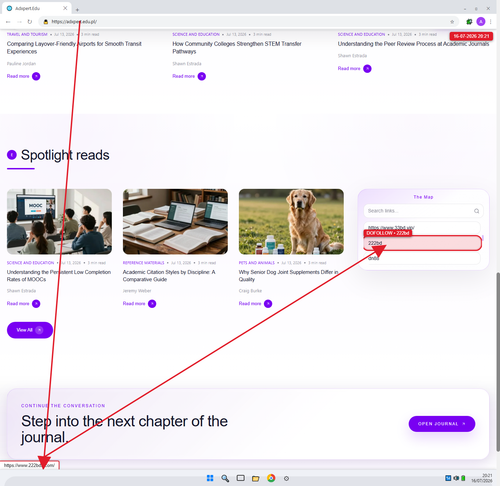Open File Explorer from the taskbar
Image resolution: width=500 pixels, height=486 pixels.
point(256,479)
